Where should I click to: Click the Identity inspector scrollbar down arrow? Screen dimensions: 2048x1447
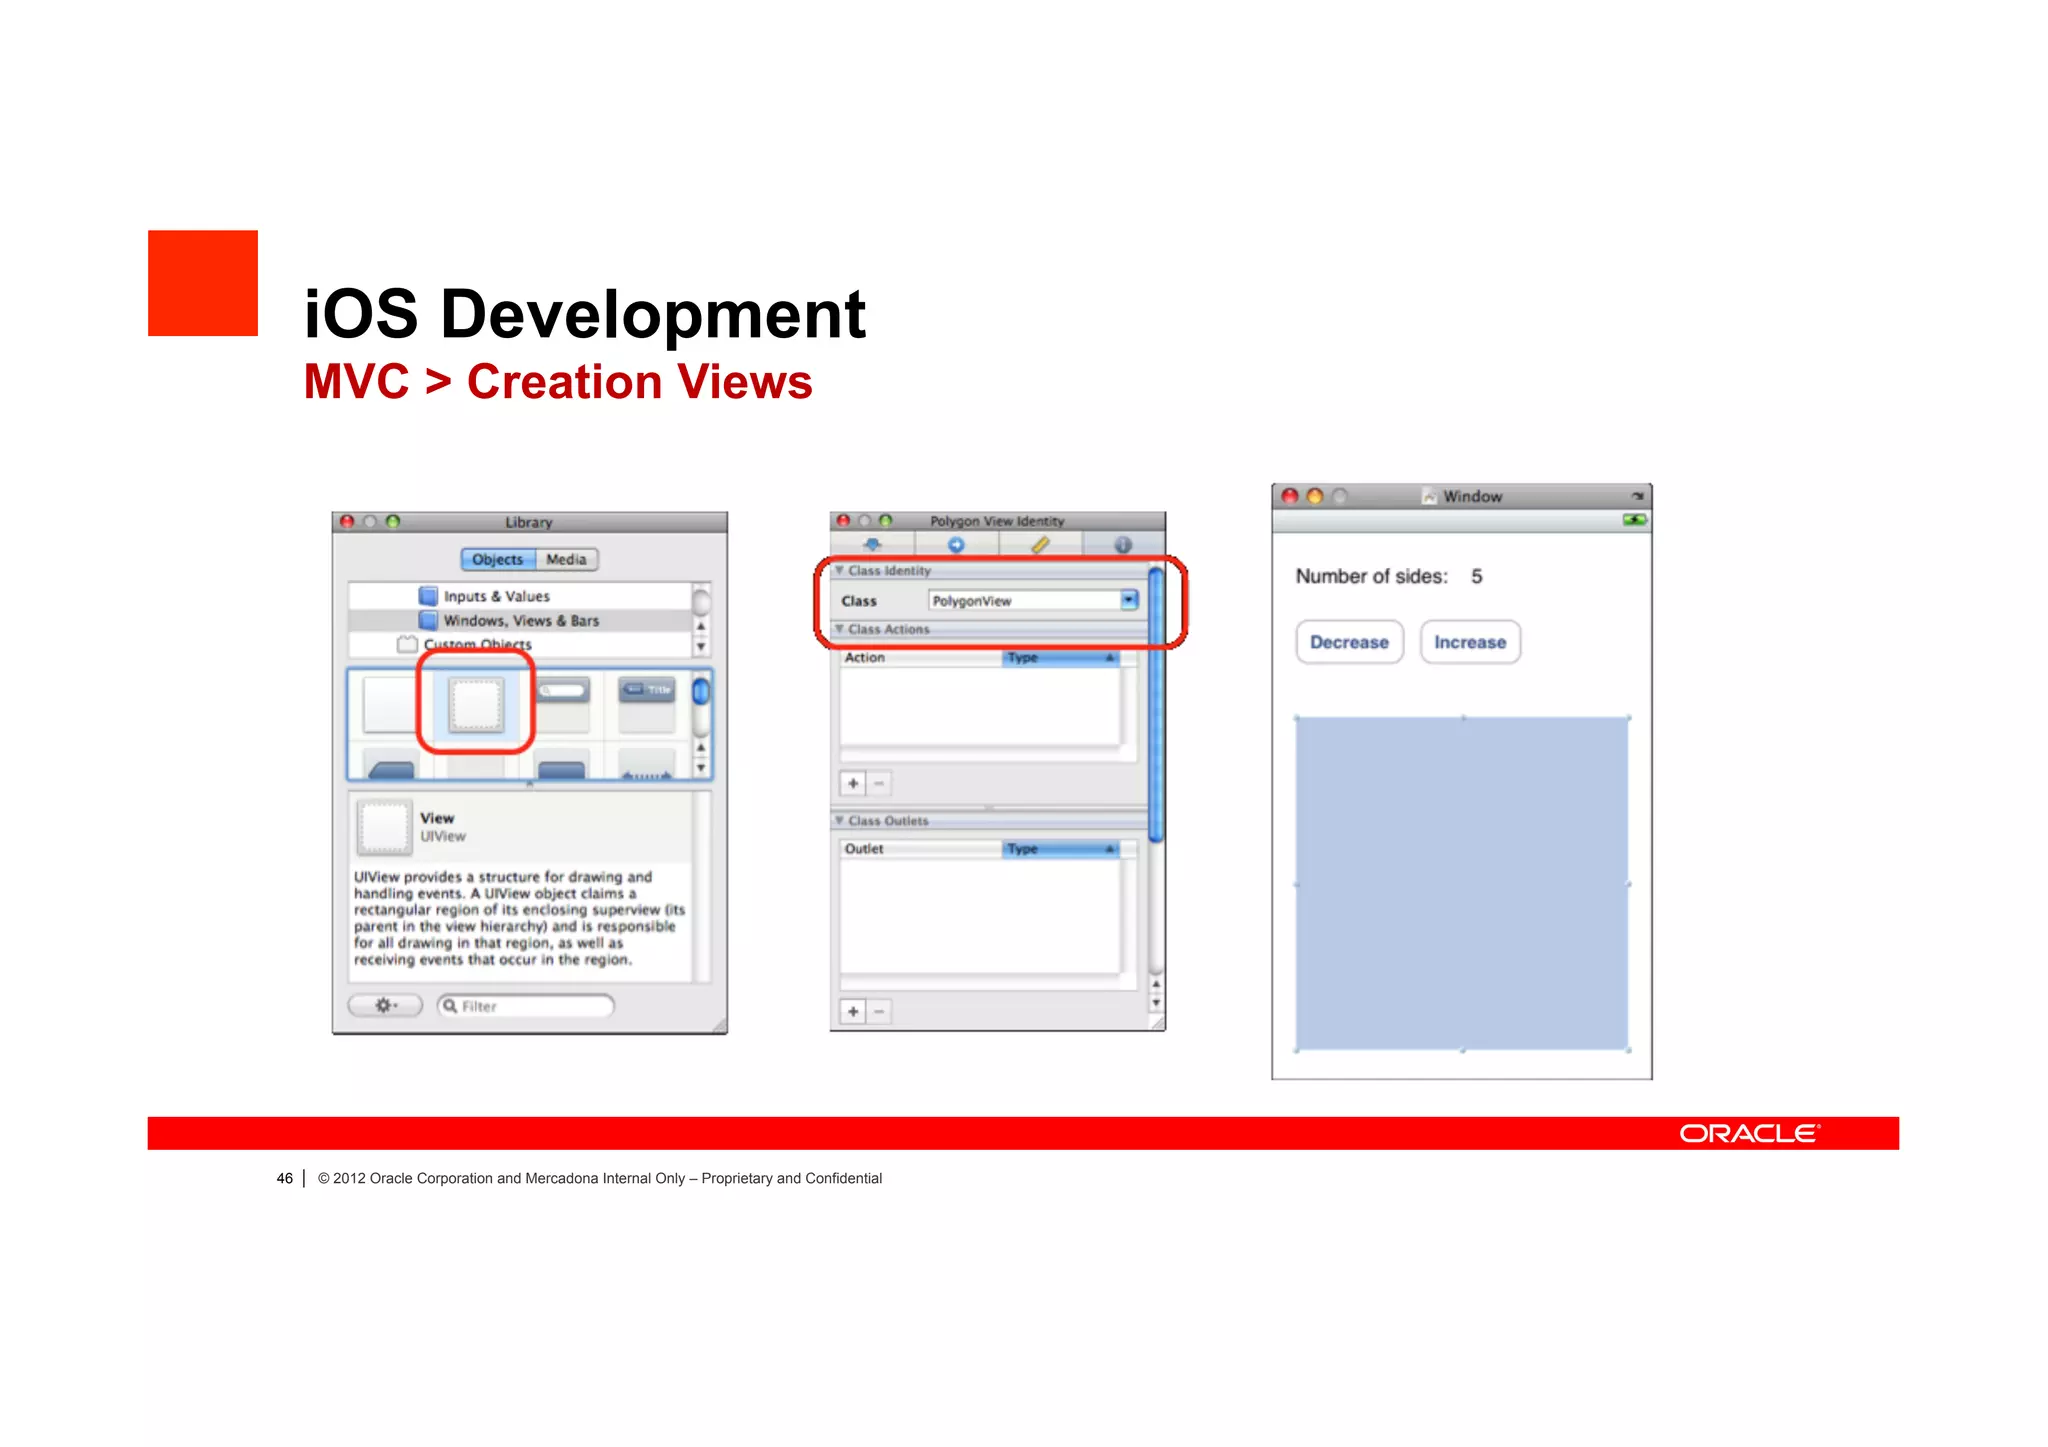[x=1156, y=1002]
